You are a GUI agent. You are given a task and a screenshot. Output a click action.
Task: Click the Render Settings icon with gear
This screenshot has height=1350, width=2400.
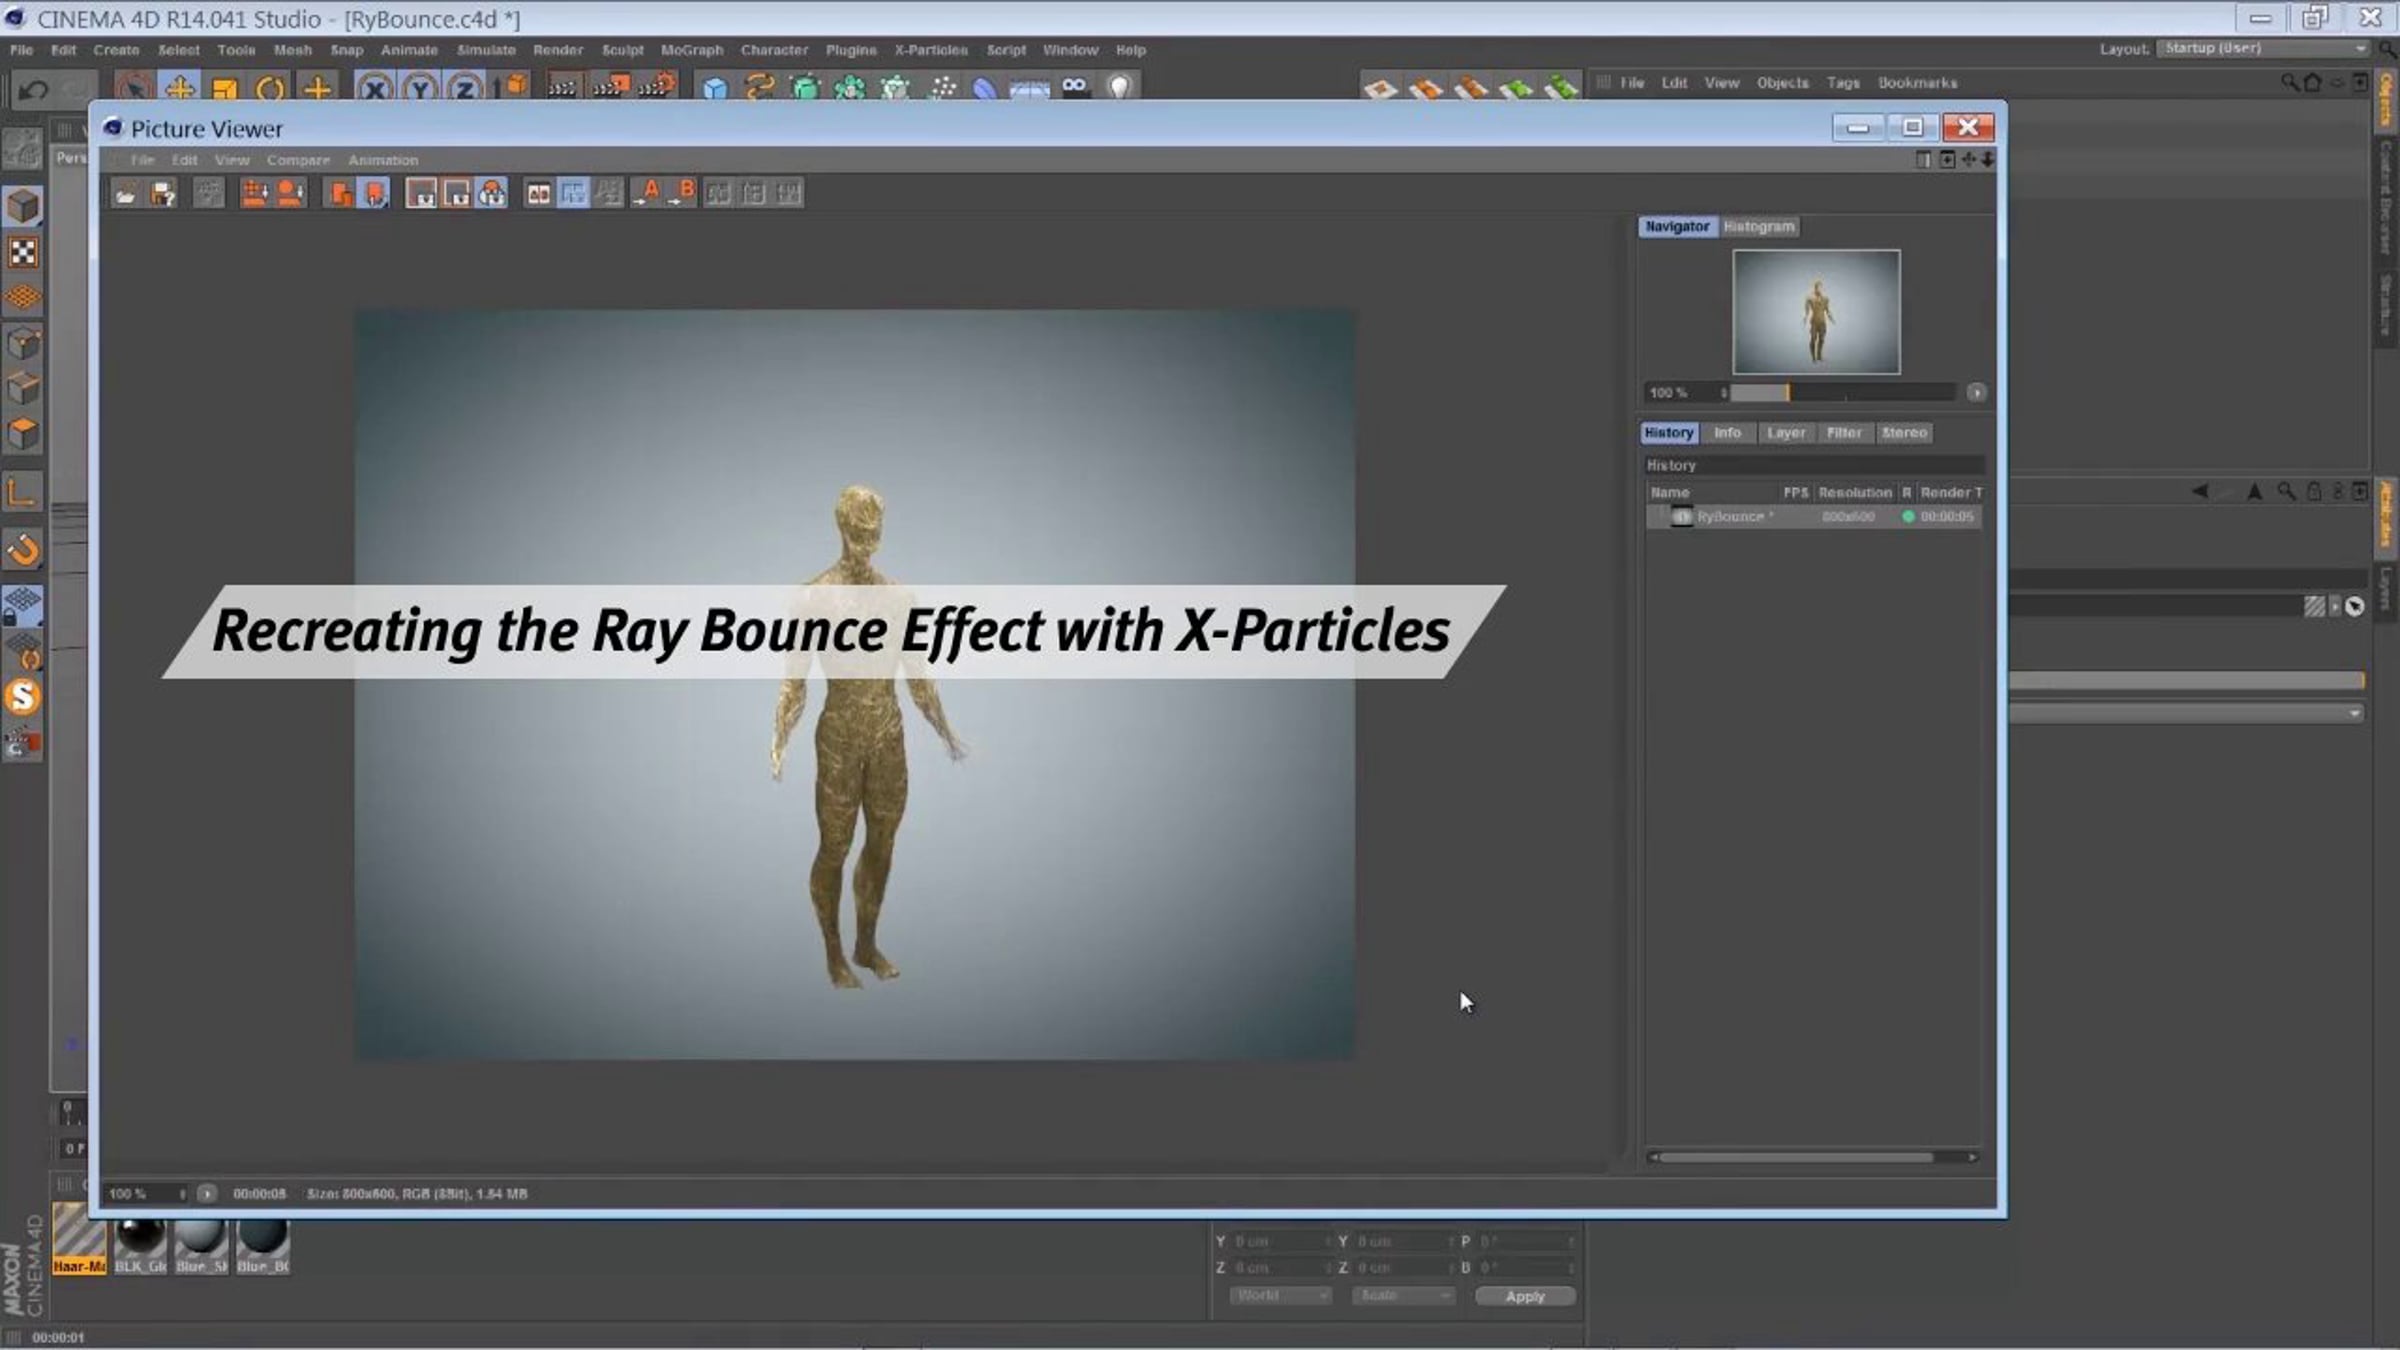[x=656, y=88]
